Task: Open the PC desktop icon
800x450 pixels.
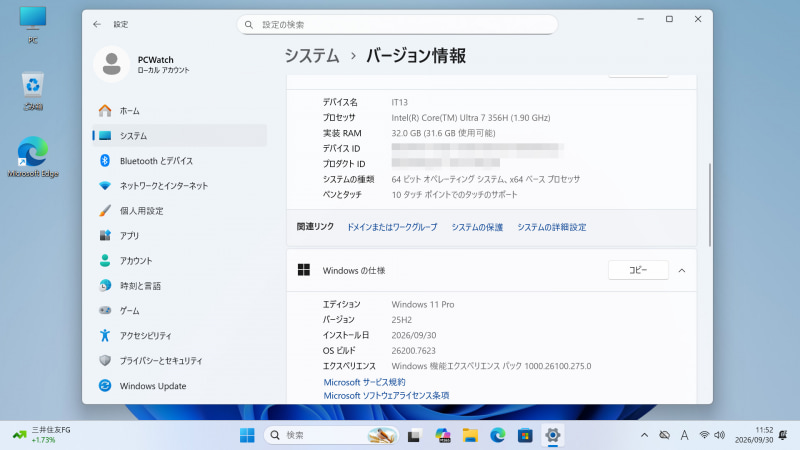Action: tap(33, 24)
